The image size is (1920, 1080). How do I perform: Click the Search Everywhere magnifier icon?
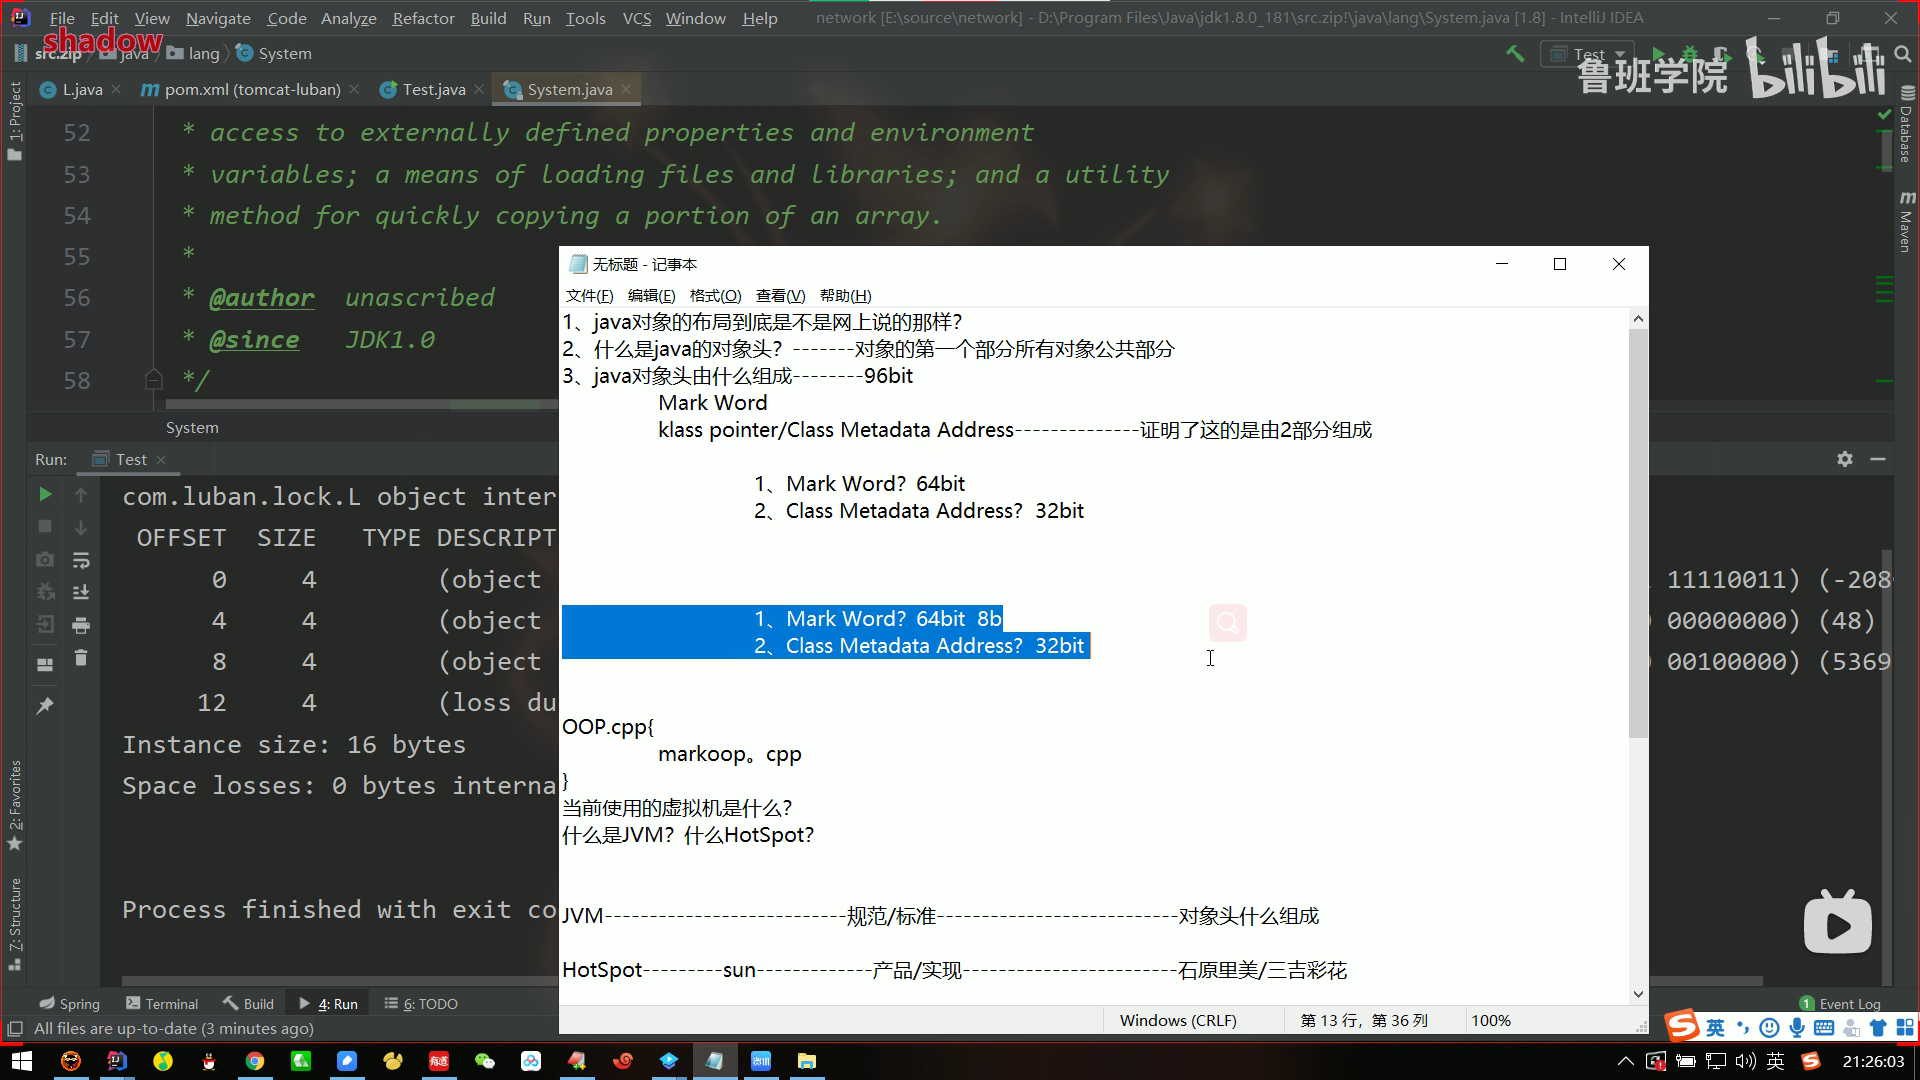coord(1902,54)
